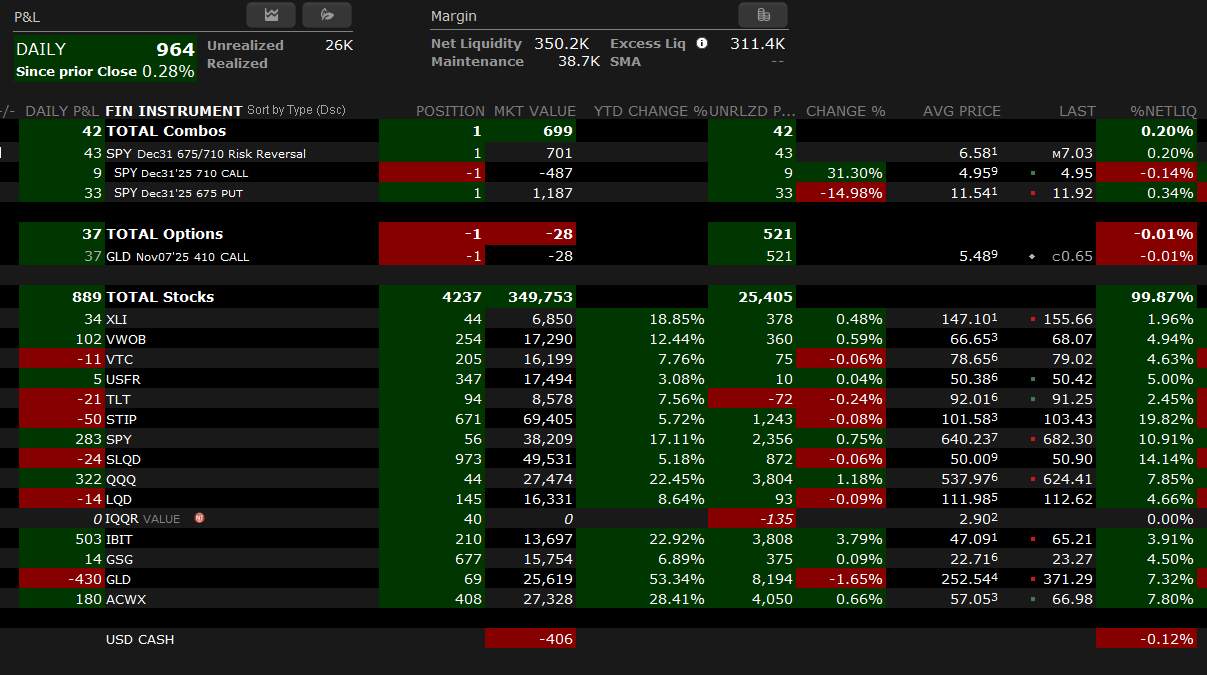Sort by the FIN INSTRUMENT column header
The height and width of the screenshot is (675, 1207).
[173, 111]
